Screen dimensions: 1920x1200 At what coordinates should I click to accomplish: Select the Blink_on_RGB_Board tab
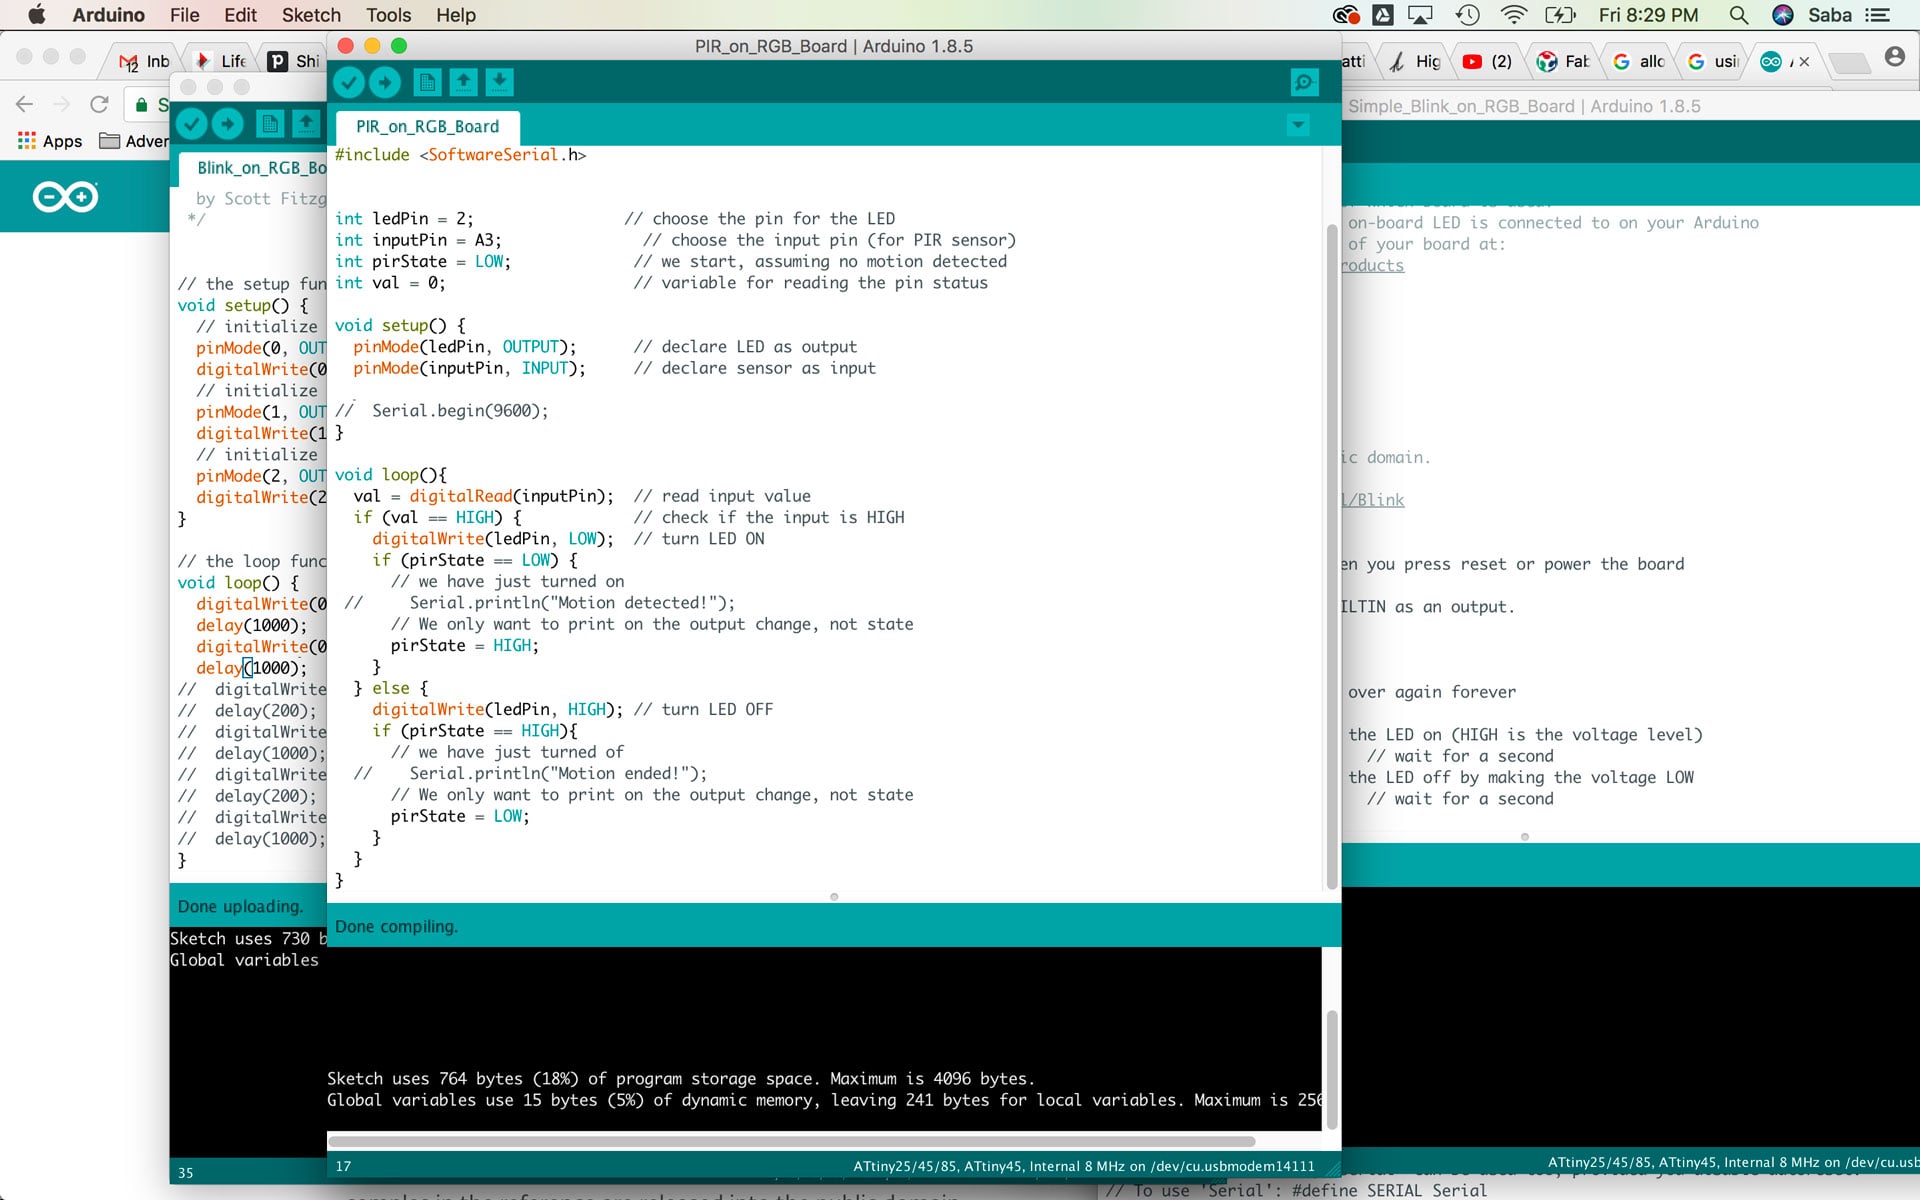[254, 168]
